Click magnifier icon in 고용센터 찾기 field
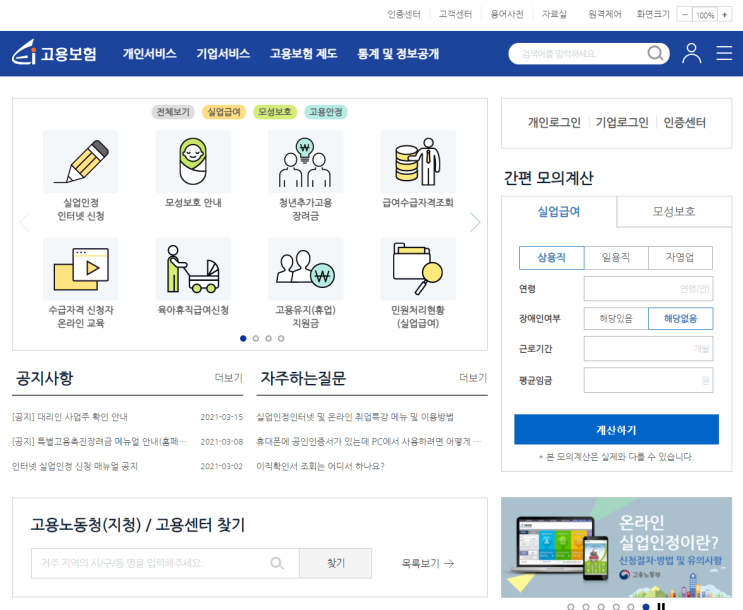 pos(277,563)
